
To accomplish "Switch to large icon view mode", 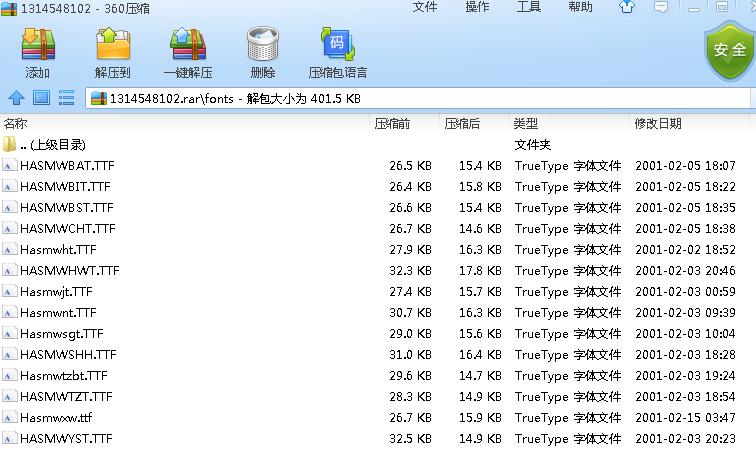I will (41, 98).
